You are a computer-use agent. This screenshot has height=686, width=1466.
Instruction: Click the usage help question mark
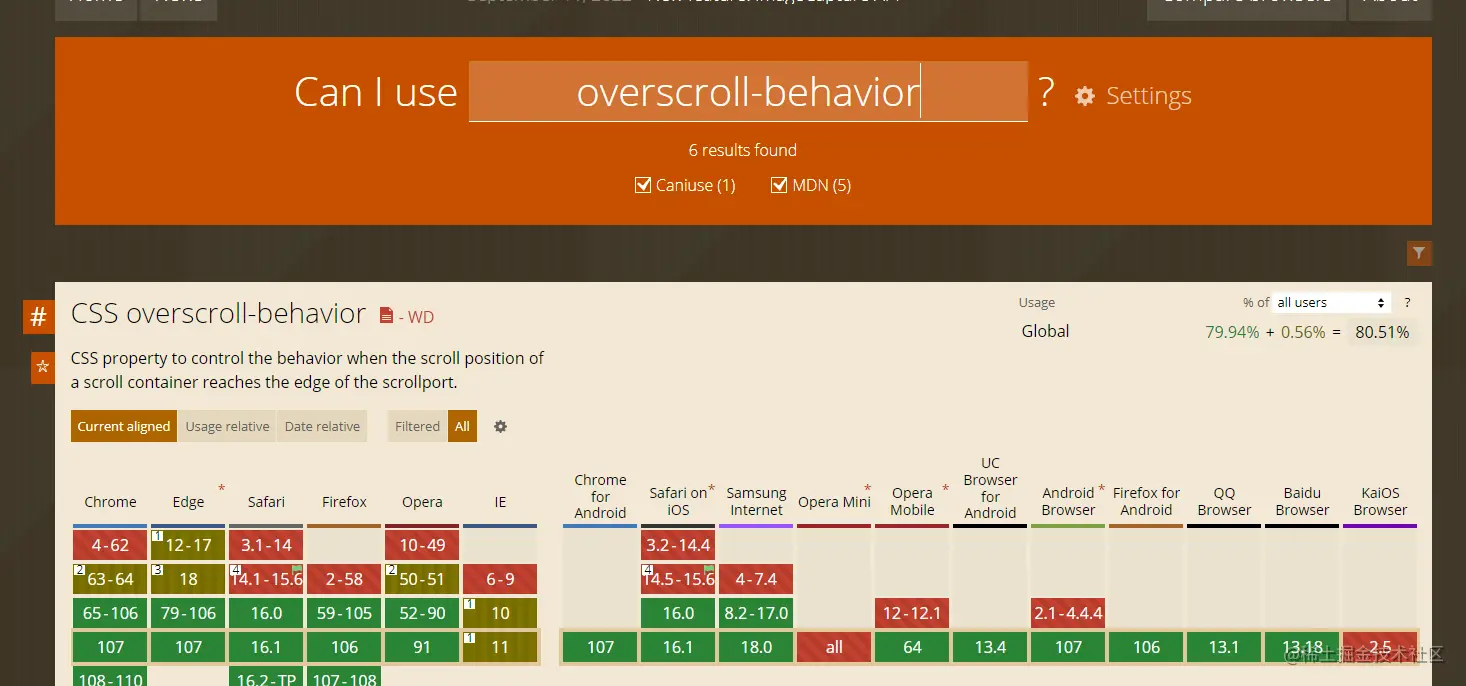(x=1407, y=302)
